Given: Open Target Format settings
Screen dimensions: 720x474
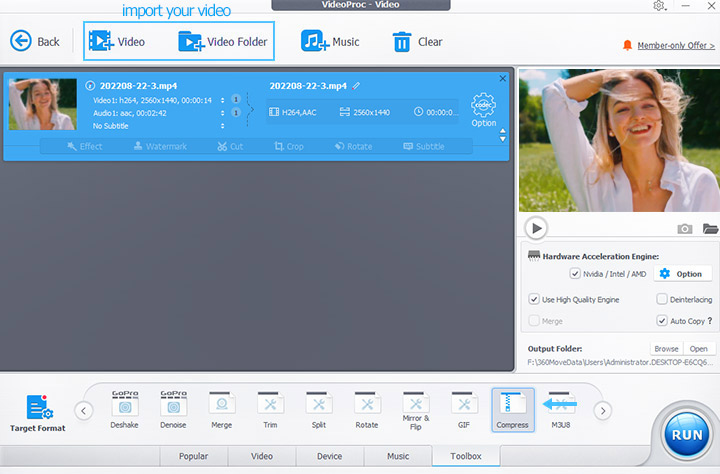Looking at the screenshot, I should click(x=38, y=413).
